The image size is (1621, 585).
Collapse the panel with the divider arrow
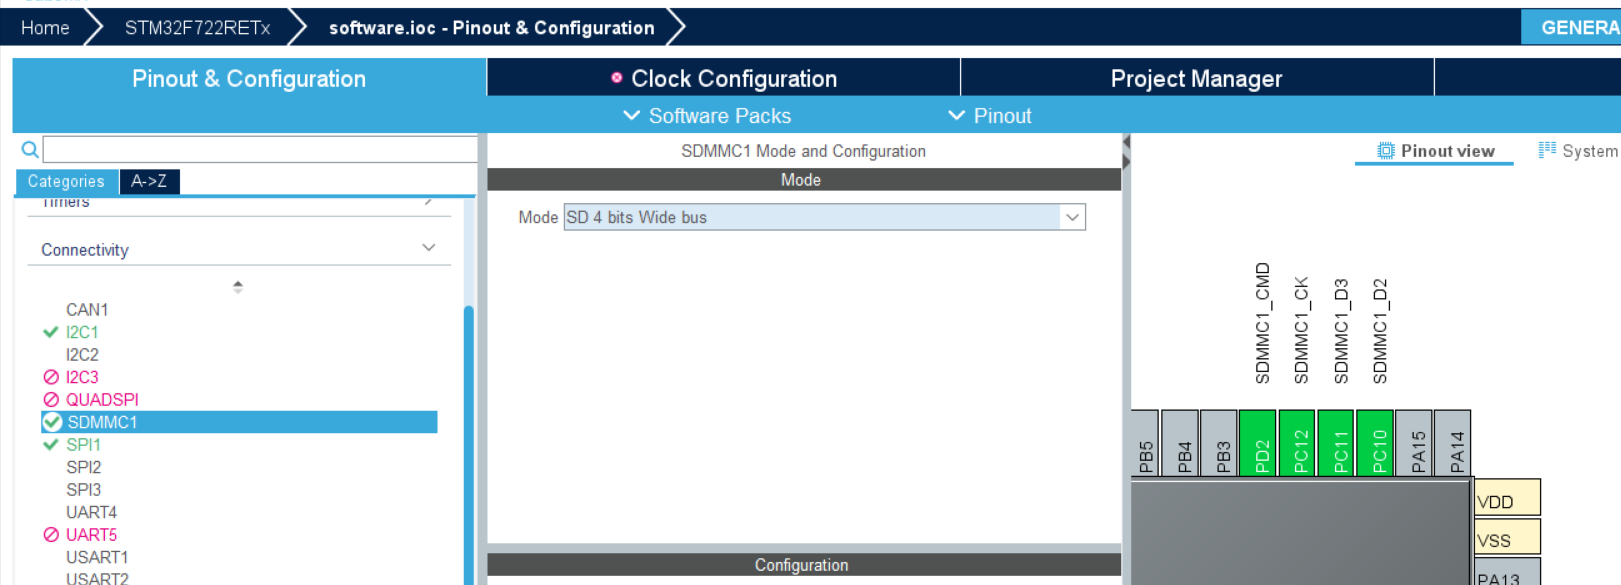(1126, 152)
